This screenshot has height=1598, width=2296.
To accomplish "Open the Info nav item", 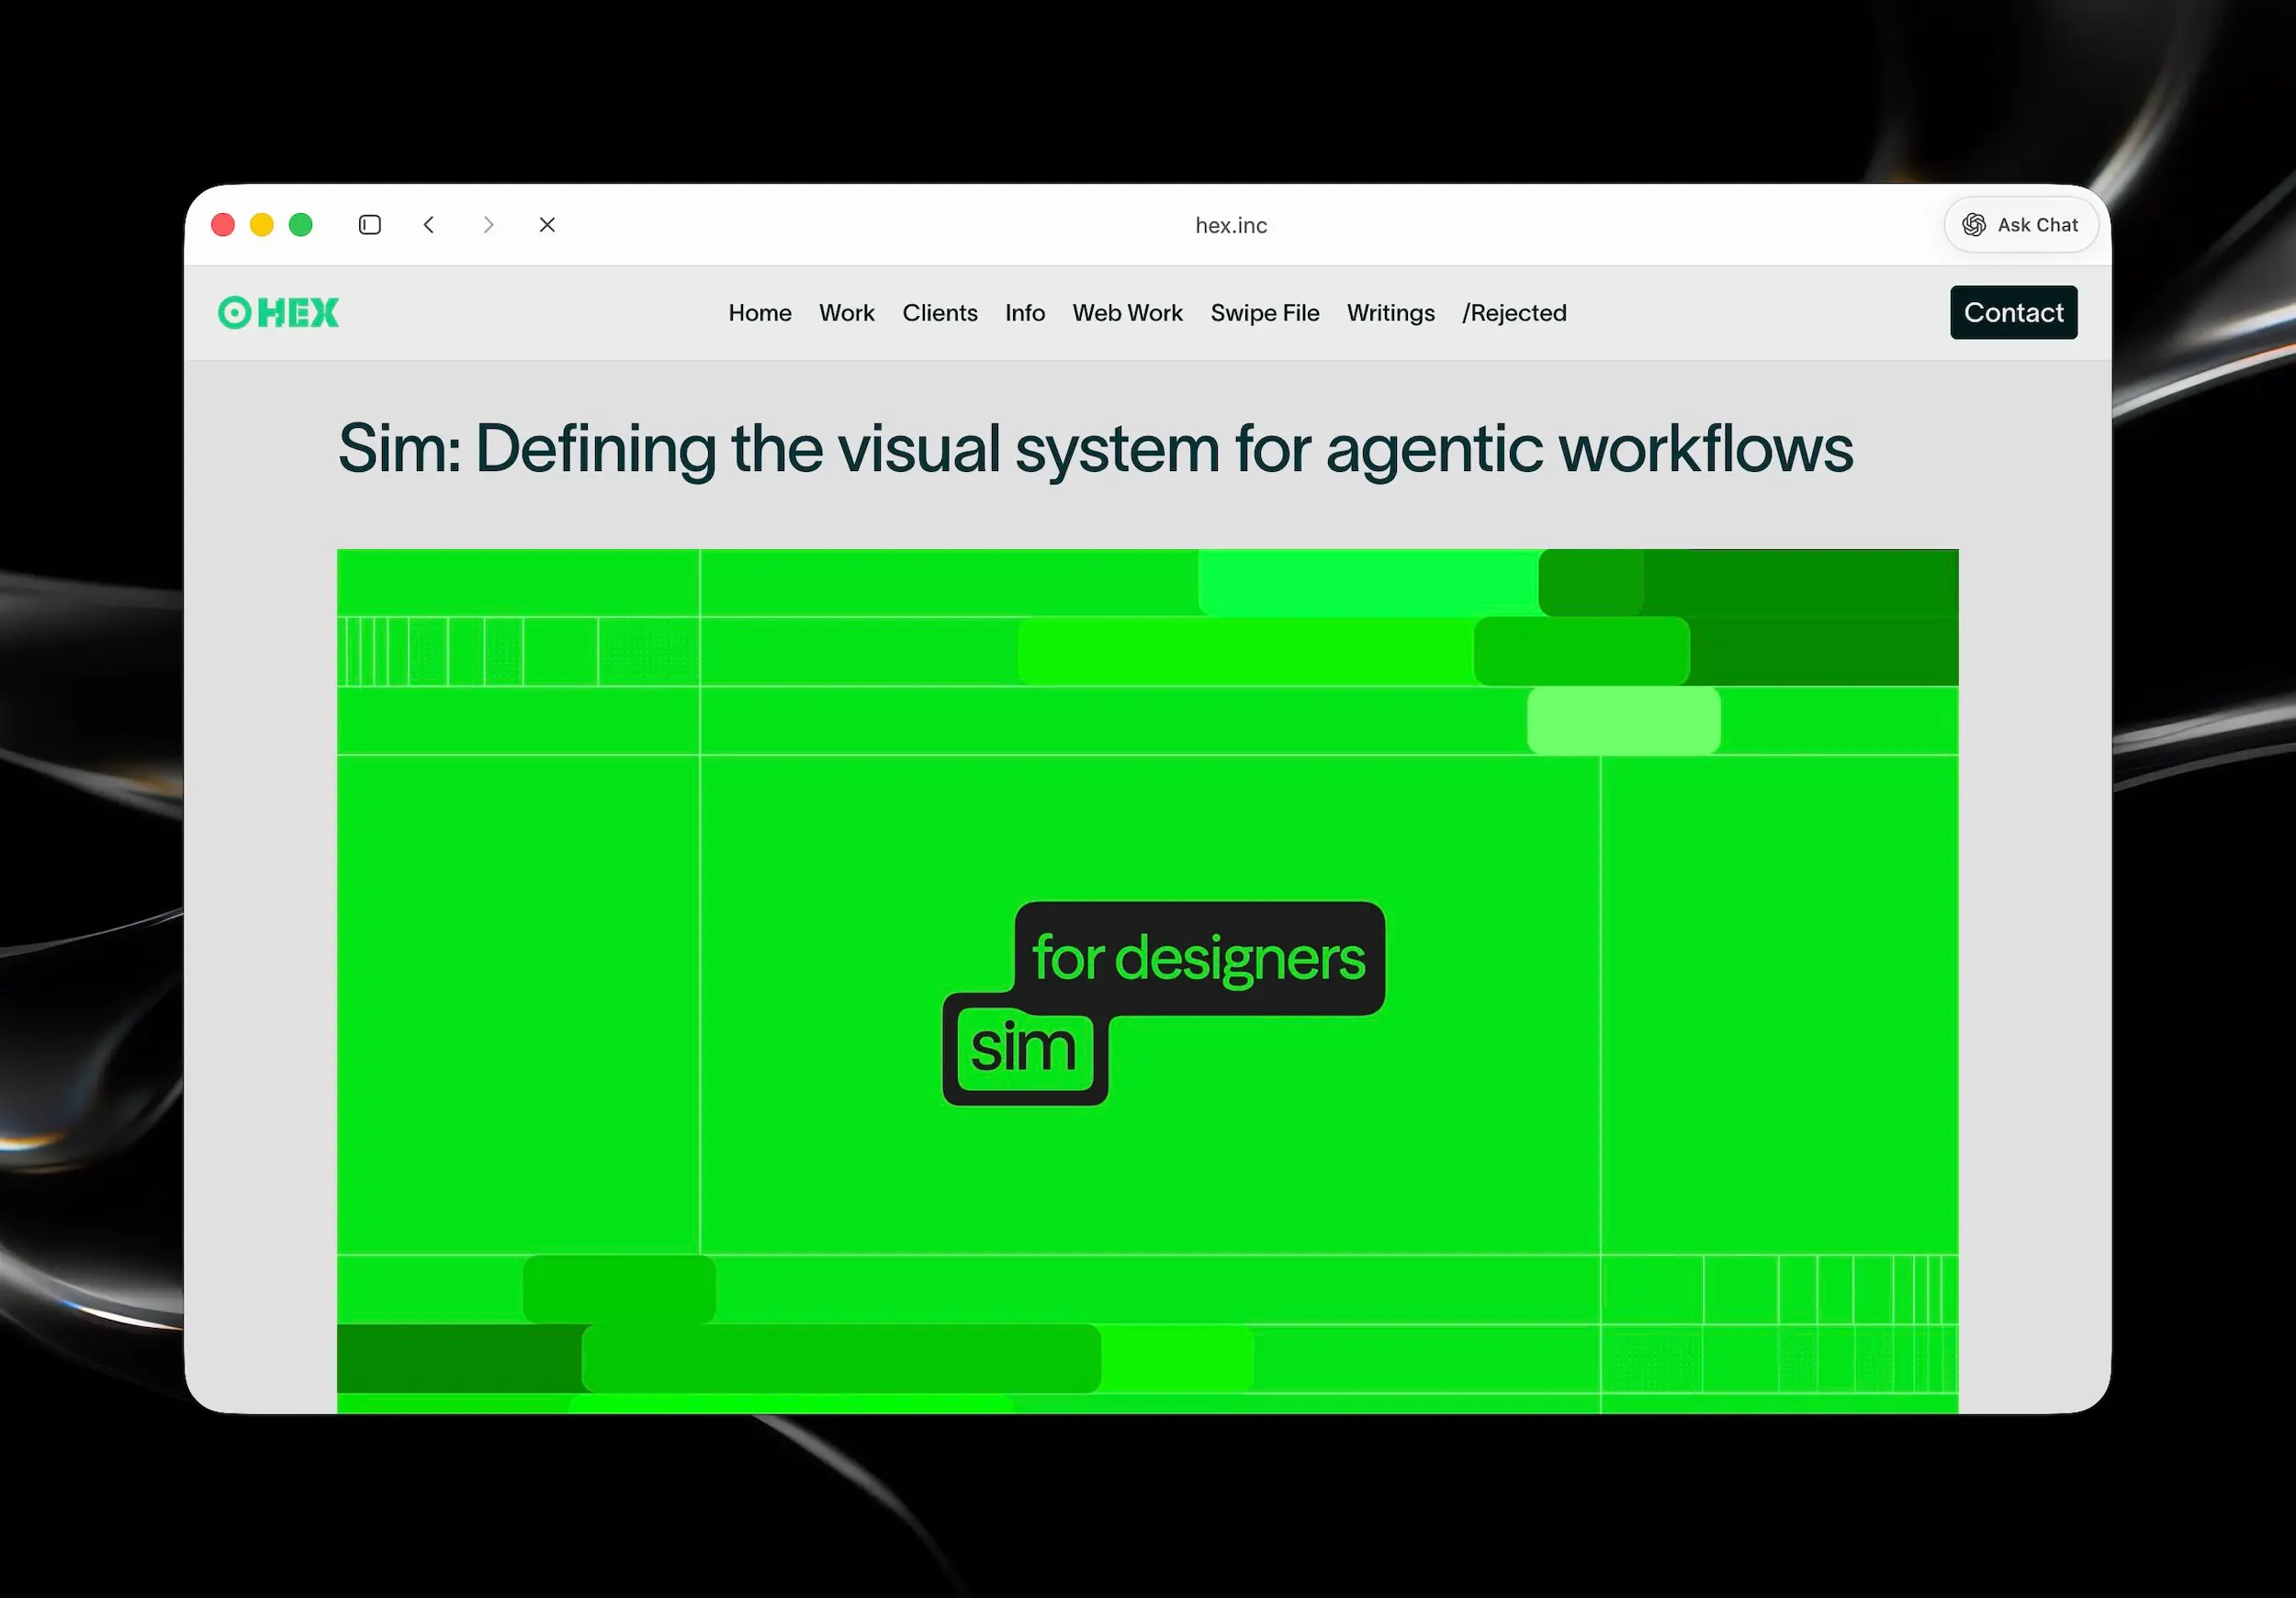I will click(x=1025, y=313).
